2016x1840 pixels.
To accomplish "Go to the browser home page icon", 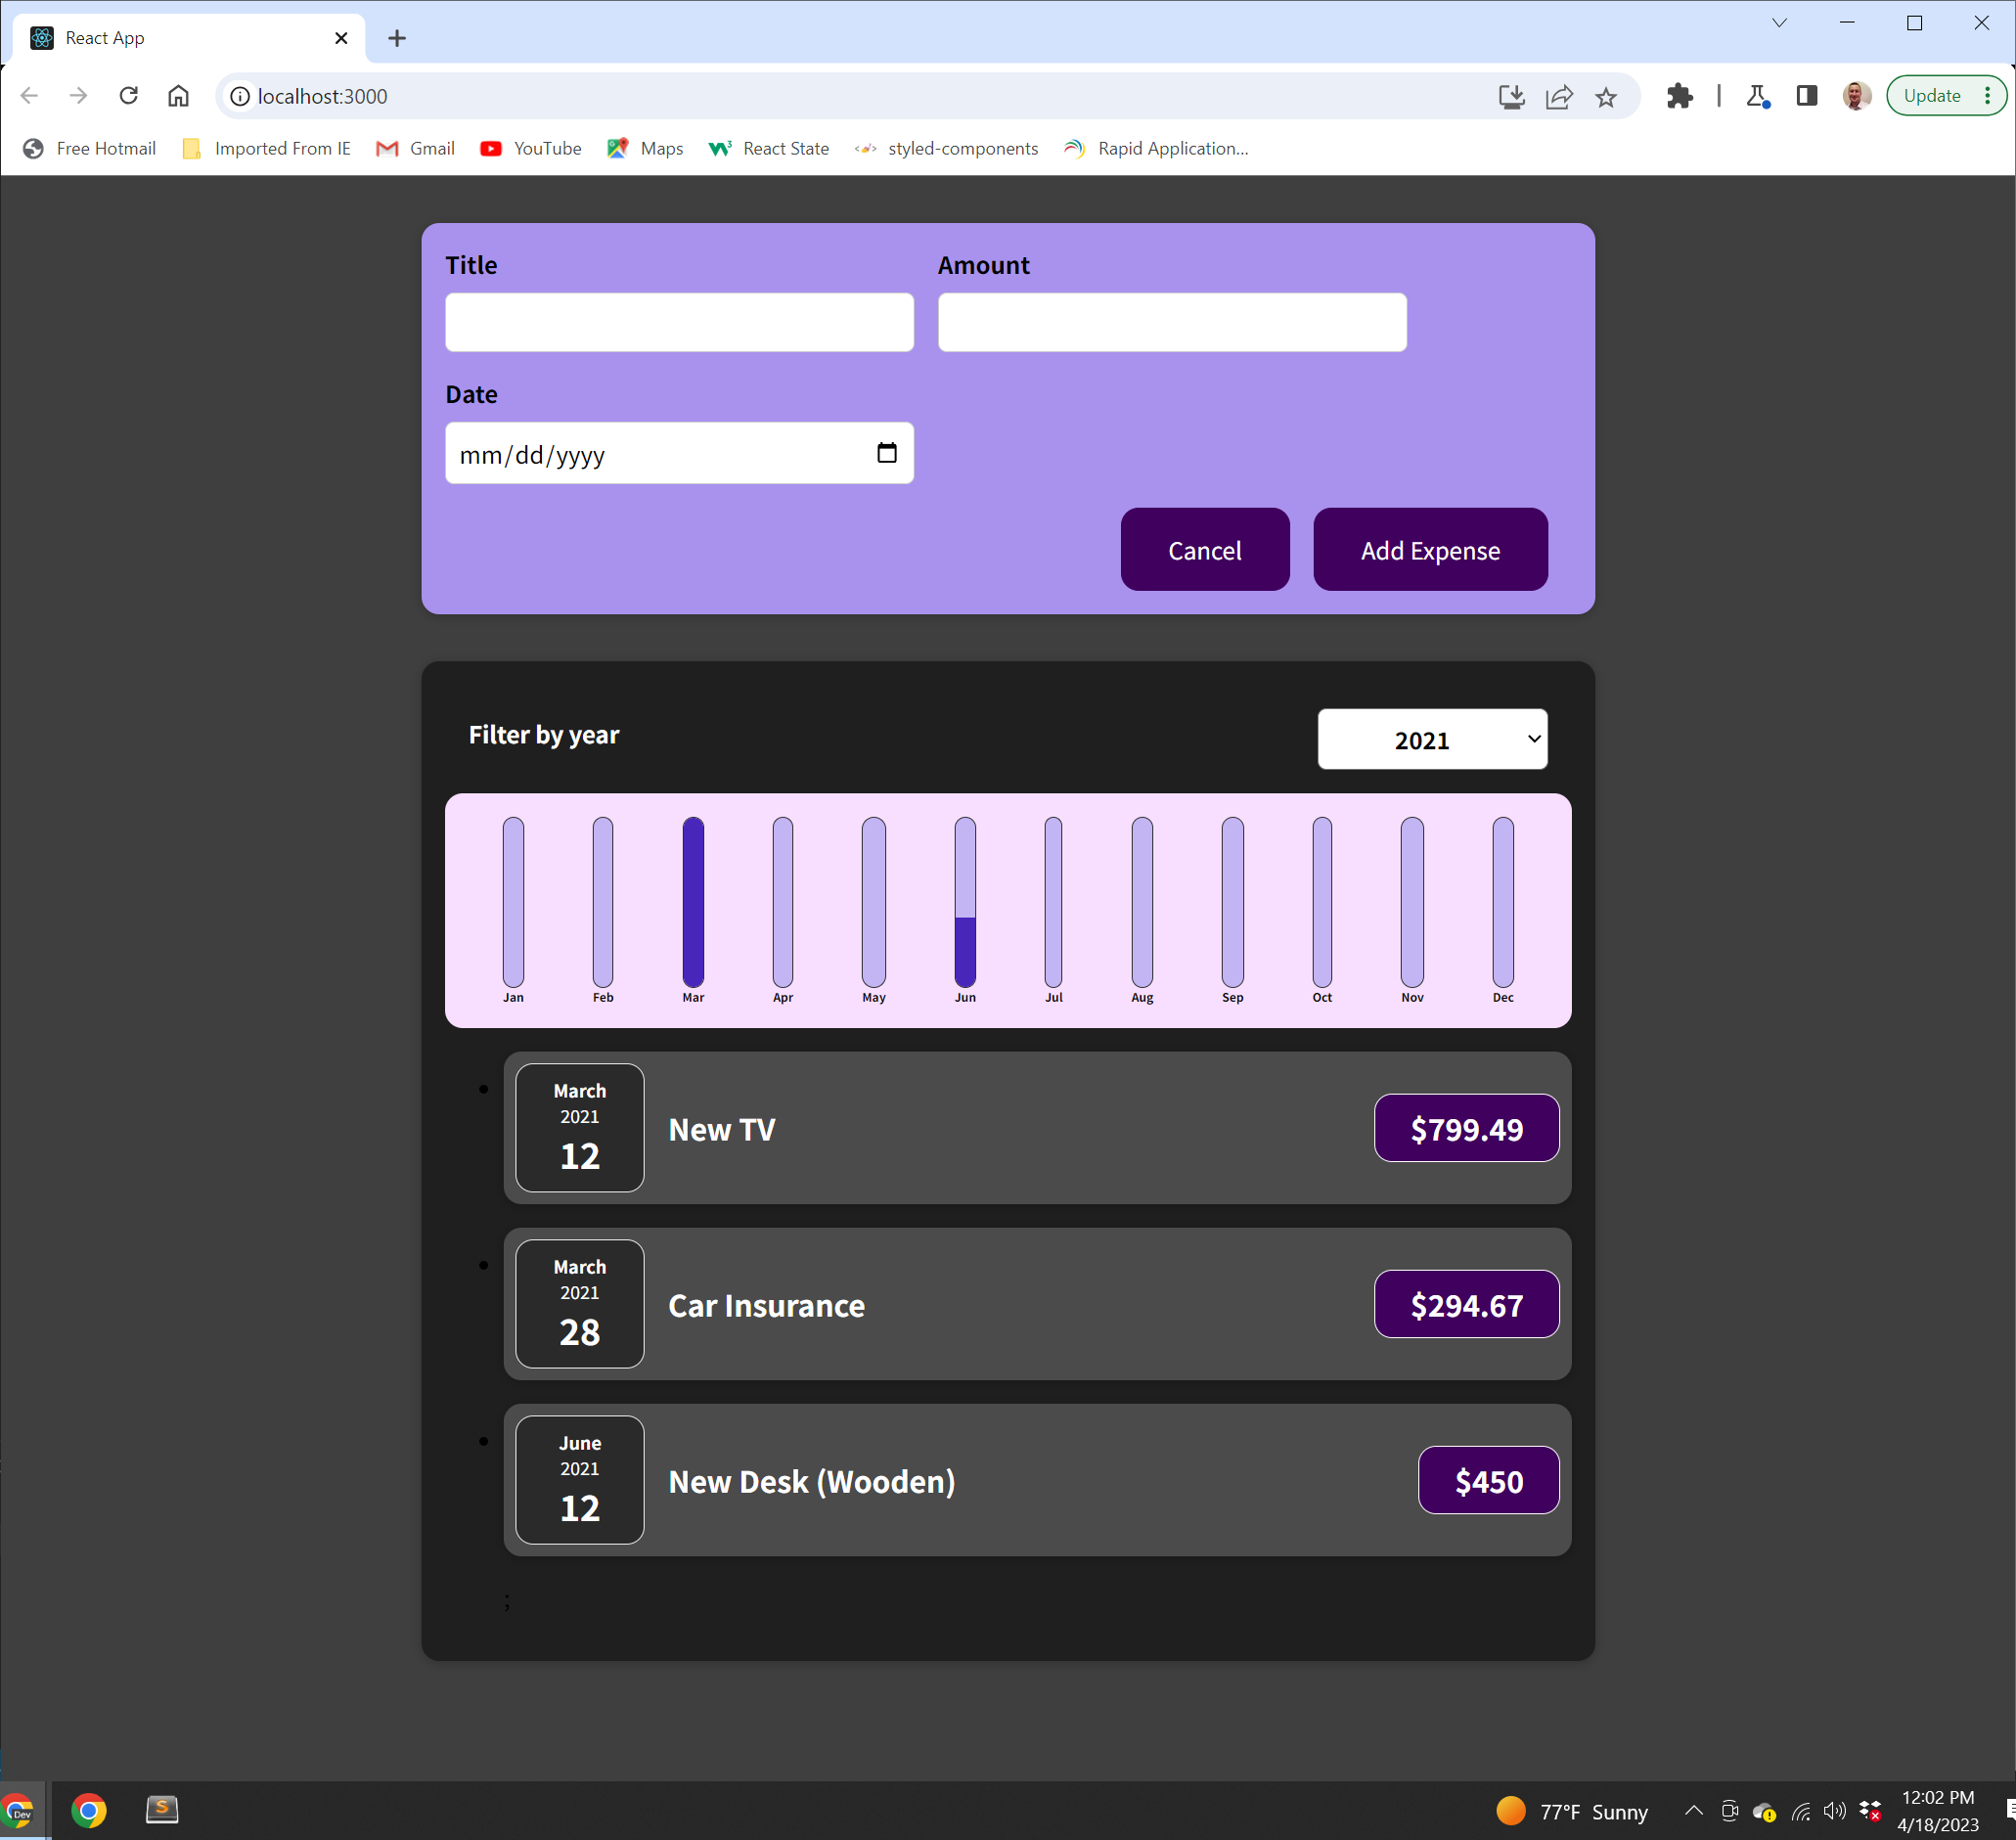I will pyautogui.click(x=178, y=96).
